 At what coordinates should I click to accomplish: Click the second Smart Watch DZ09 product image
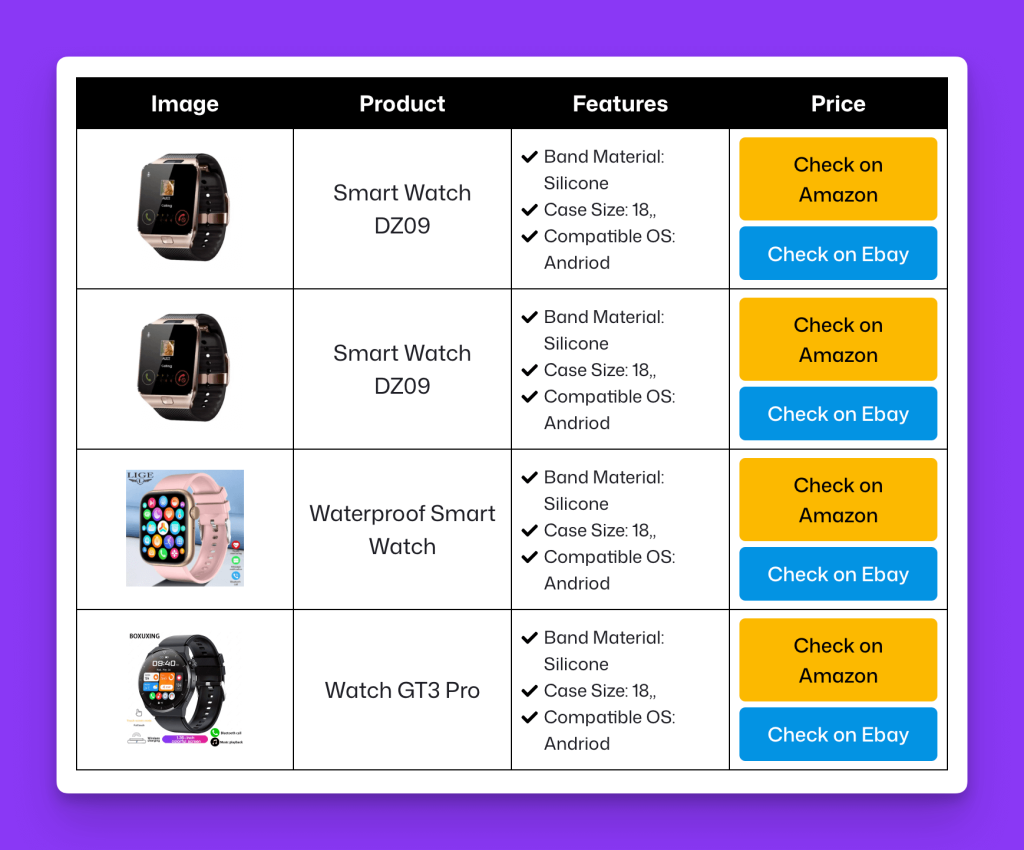point(184,368)
